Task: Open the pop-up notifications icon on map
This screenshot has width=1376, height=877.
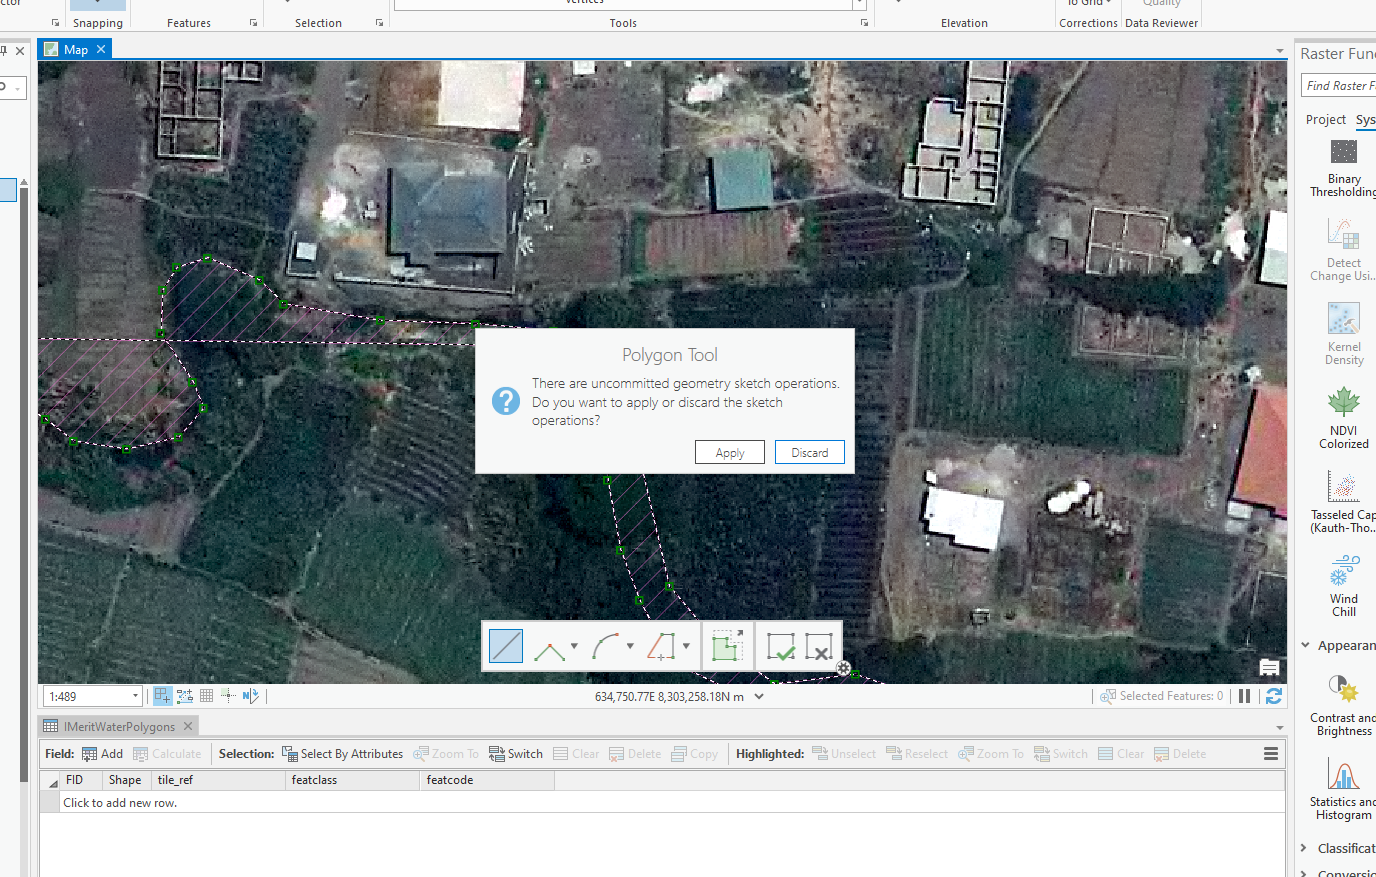Action: 1270,668
